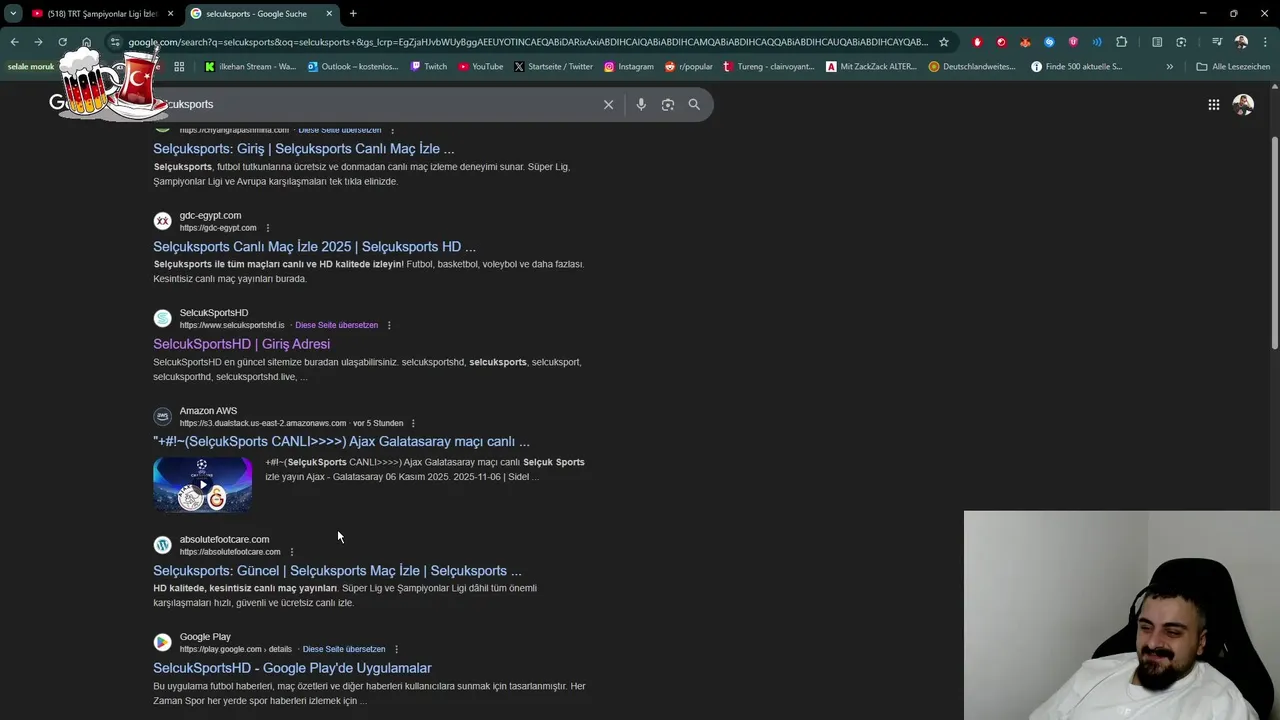Open the Startseite / Twitter bookmark
Image resolution: width=1280 pixels, height=720 pixels.
(x=553, y=67)
